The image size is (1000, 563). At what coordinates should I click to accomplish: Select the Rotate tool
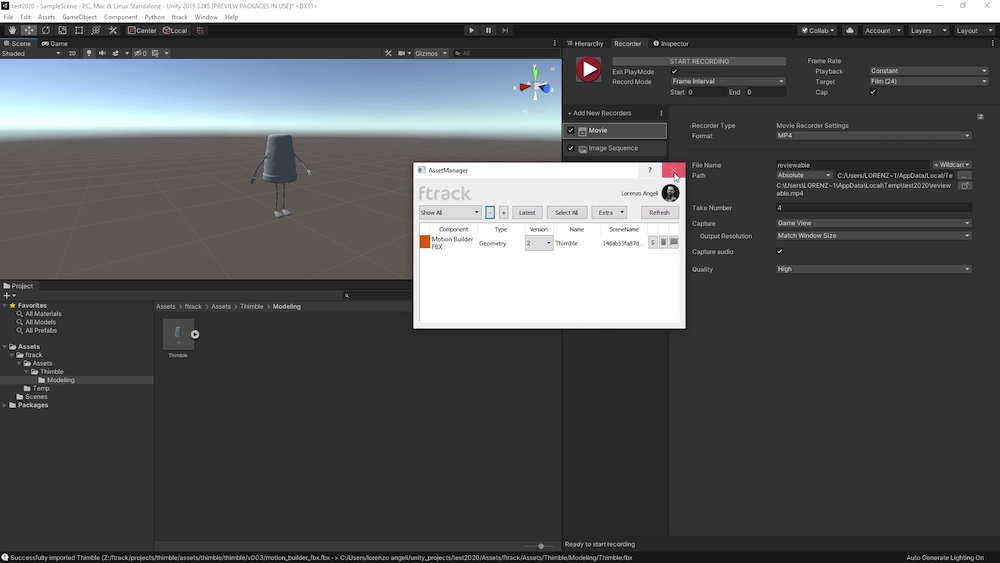click(x=46, y=30)
